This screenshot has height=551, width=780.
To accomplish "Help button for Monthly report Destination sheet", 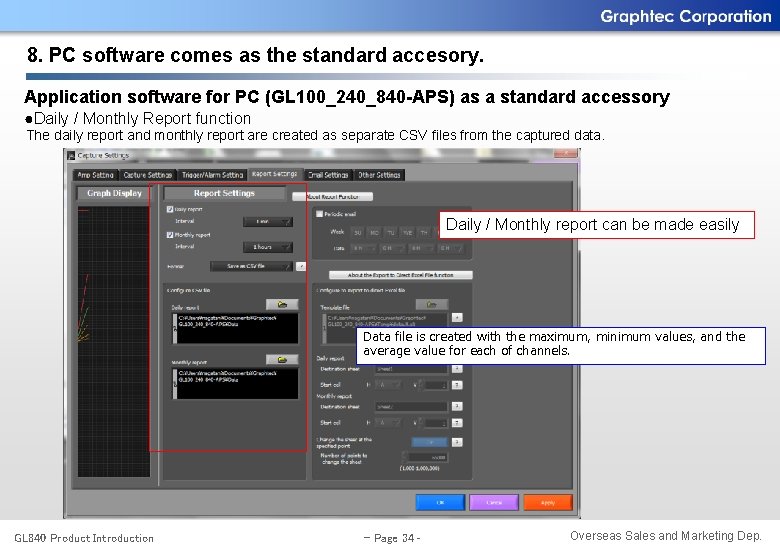I will coord(457,406).
